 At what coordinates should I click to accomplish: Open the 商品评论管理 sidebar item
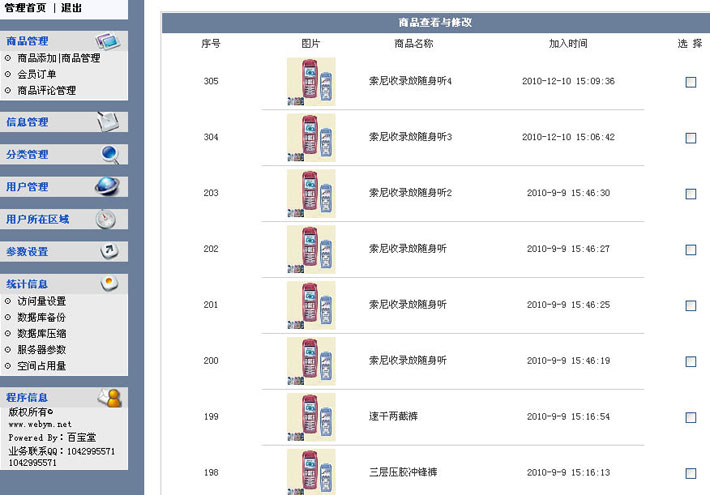tap(47, 91)
